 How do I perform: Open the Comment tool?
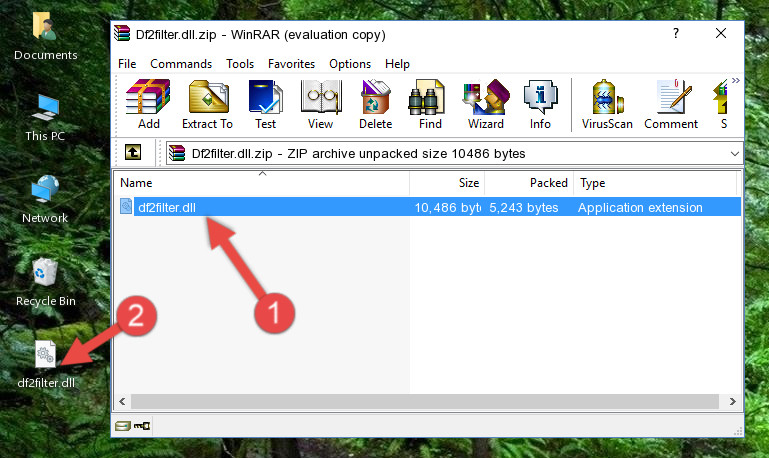[x=671, y=104]
